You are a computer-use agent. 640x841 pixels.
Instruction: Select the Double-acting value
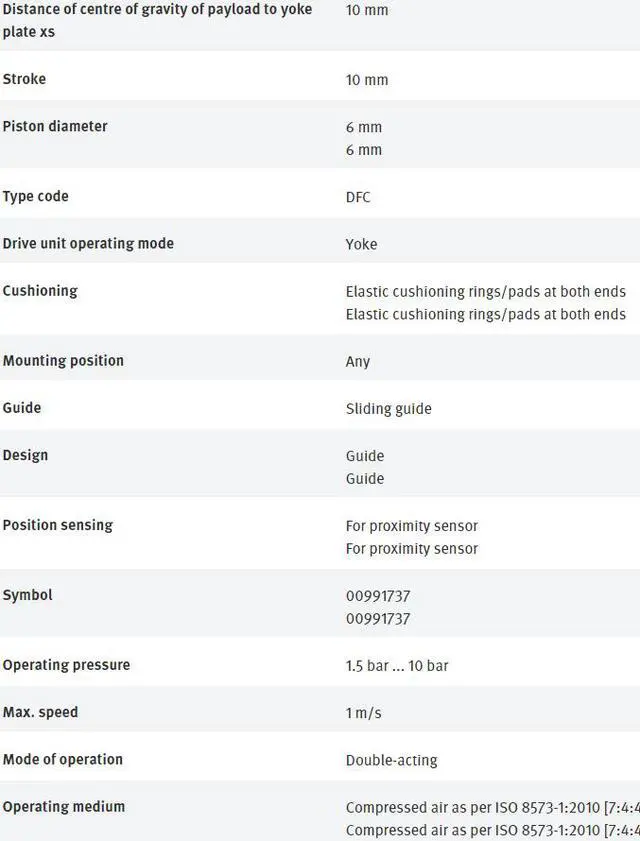click(392, 759)
